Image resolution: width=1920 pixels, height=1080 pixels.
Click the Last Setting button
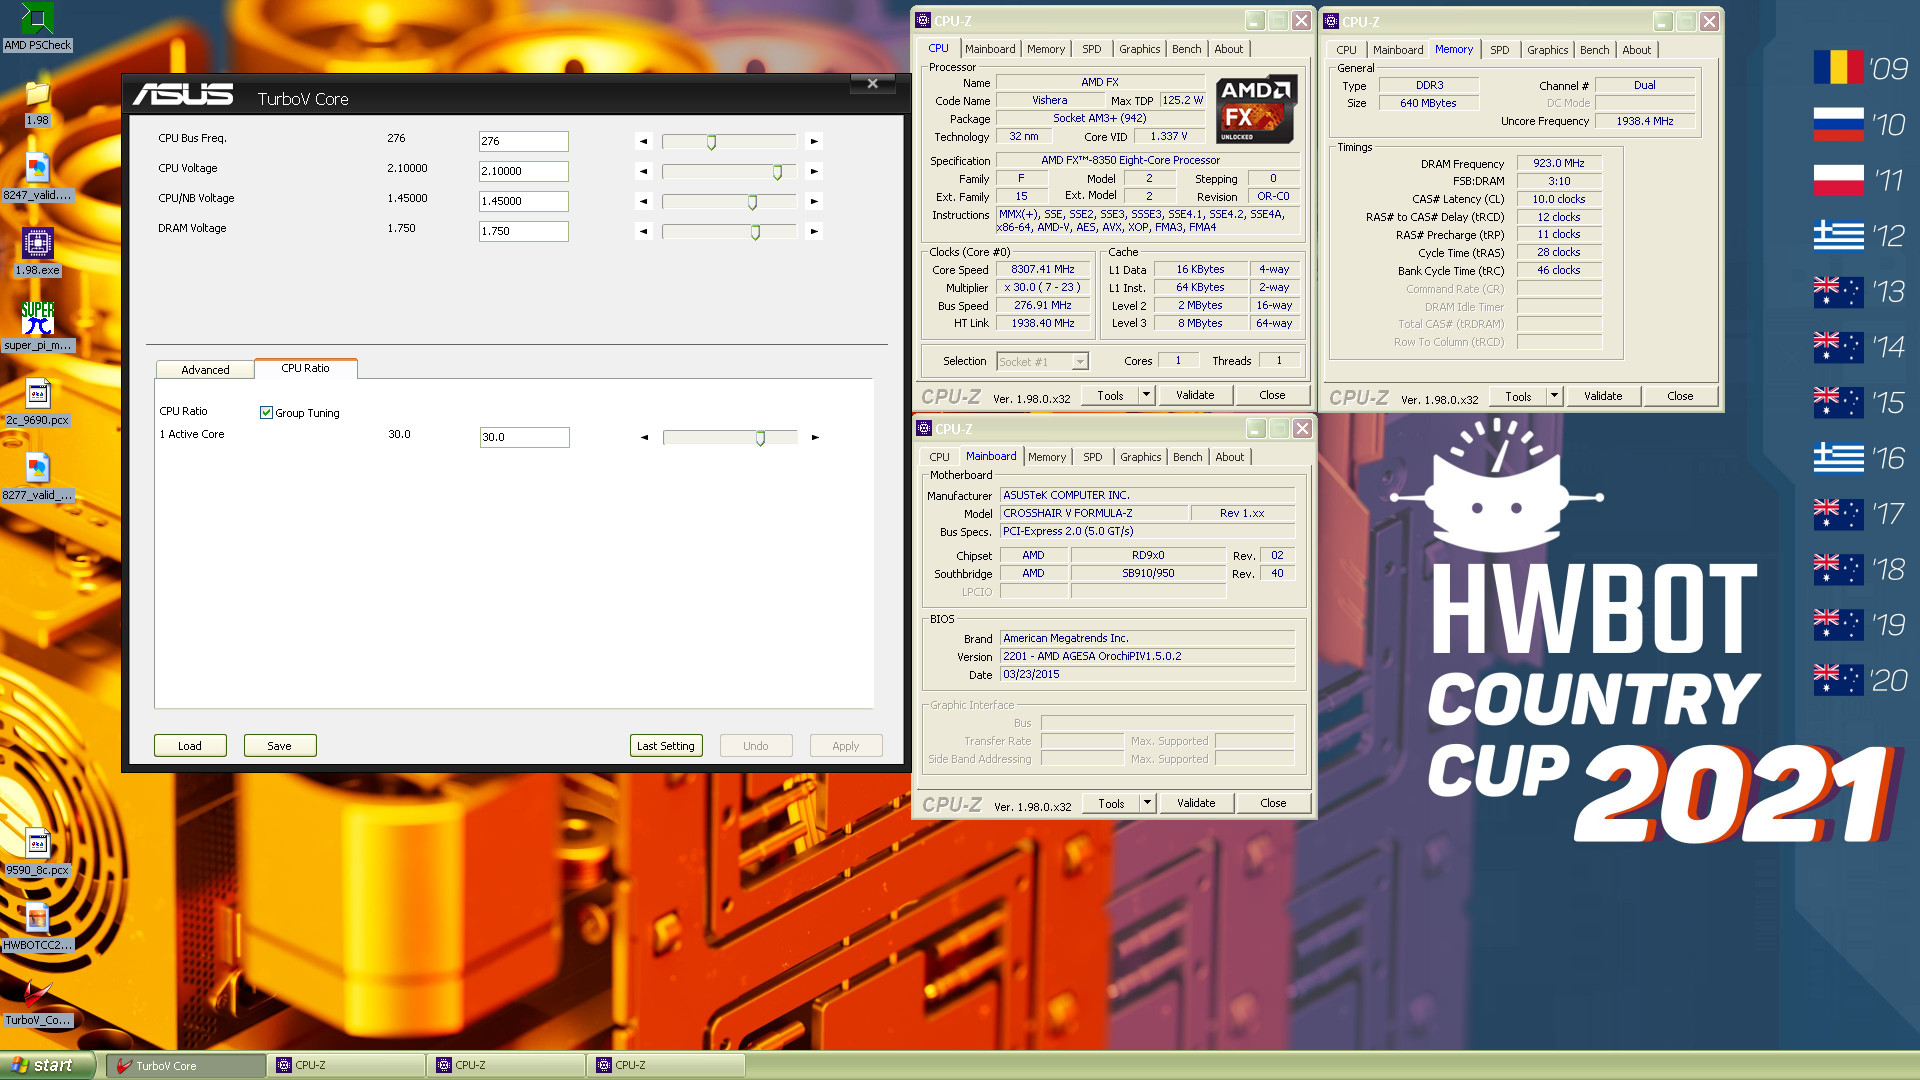tap(666, 746)
